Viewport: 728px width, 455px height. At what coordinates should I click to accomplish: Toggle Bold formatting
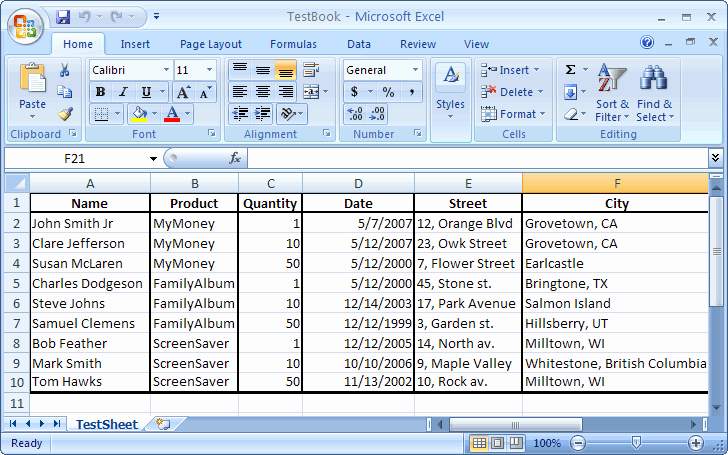pyautogui.click(x=100, y=92)
